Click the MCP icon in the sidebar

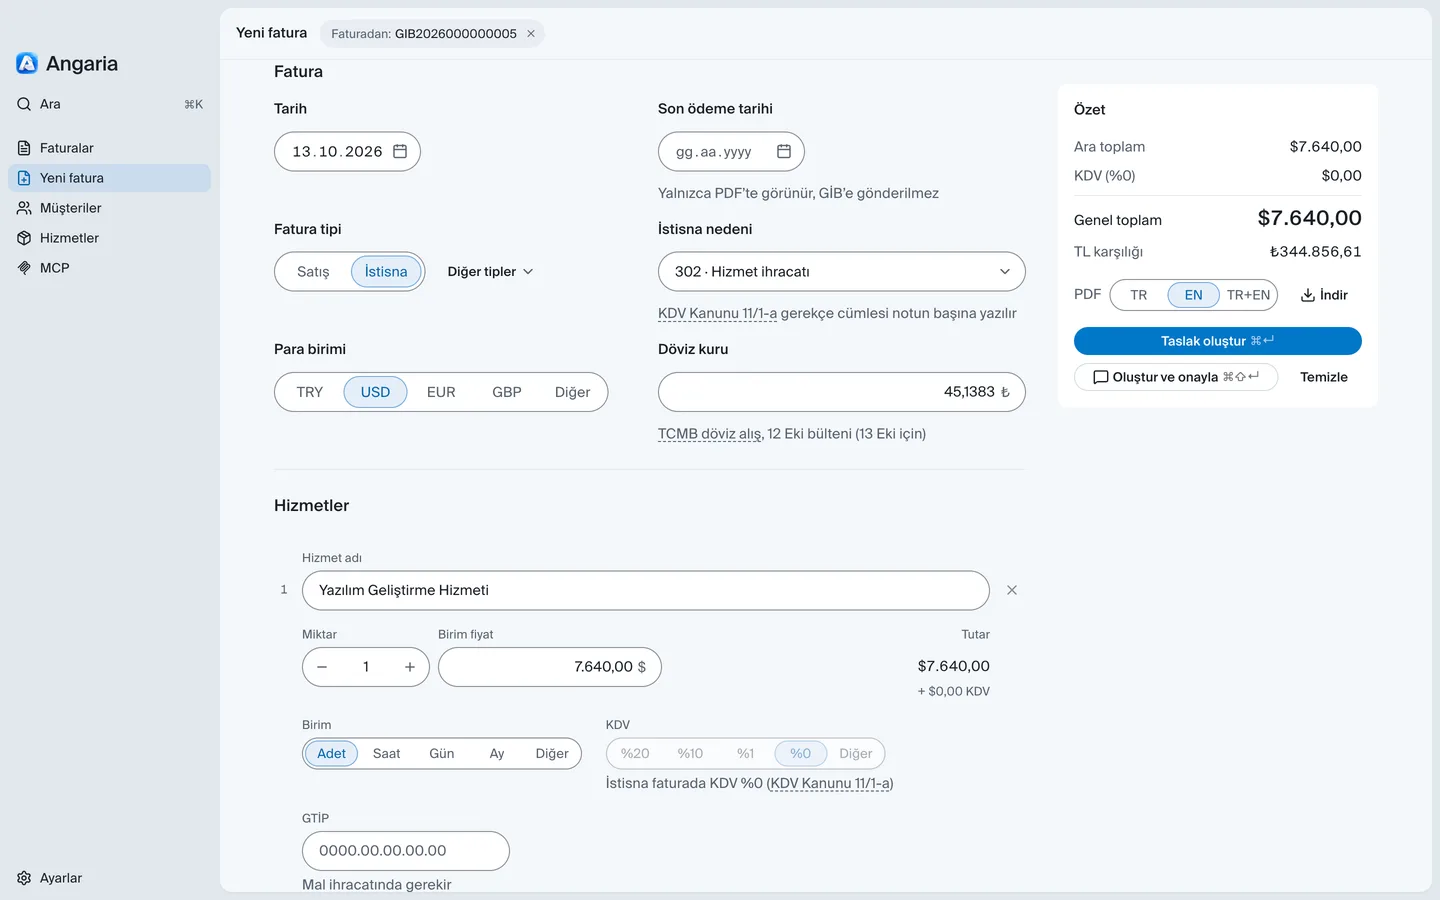pyautogui.click(x=24, y=268)
